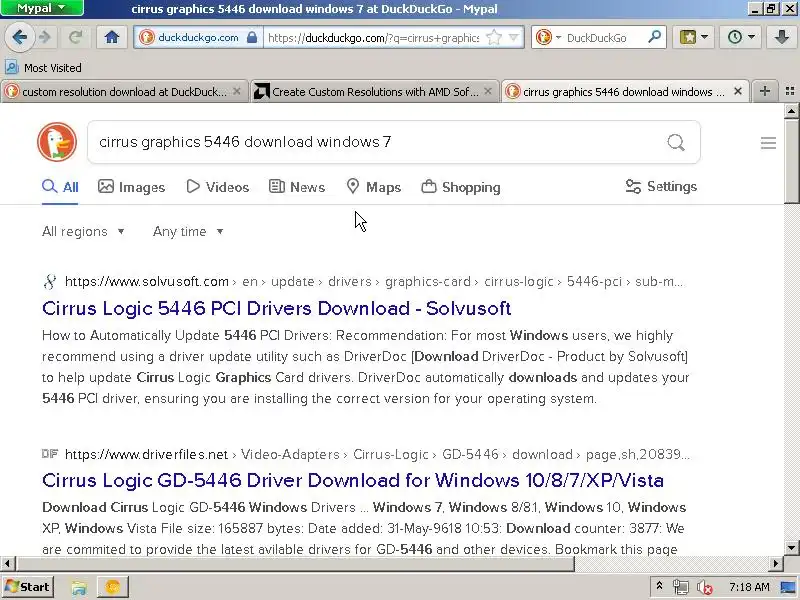
Task: Open Cirrus Logic 5446 PCI Drivers Solvusoft link
Action: [277, 308]
